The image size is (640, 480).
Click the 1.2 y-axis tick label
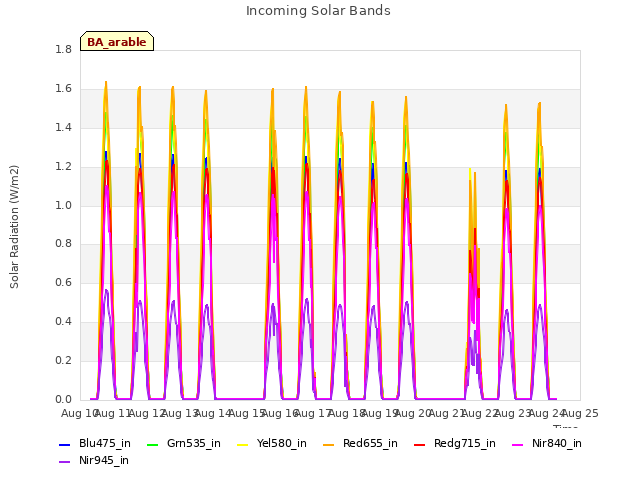(63, 167)
